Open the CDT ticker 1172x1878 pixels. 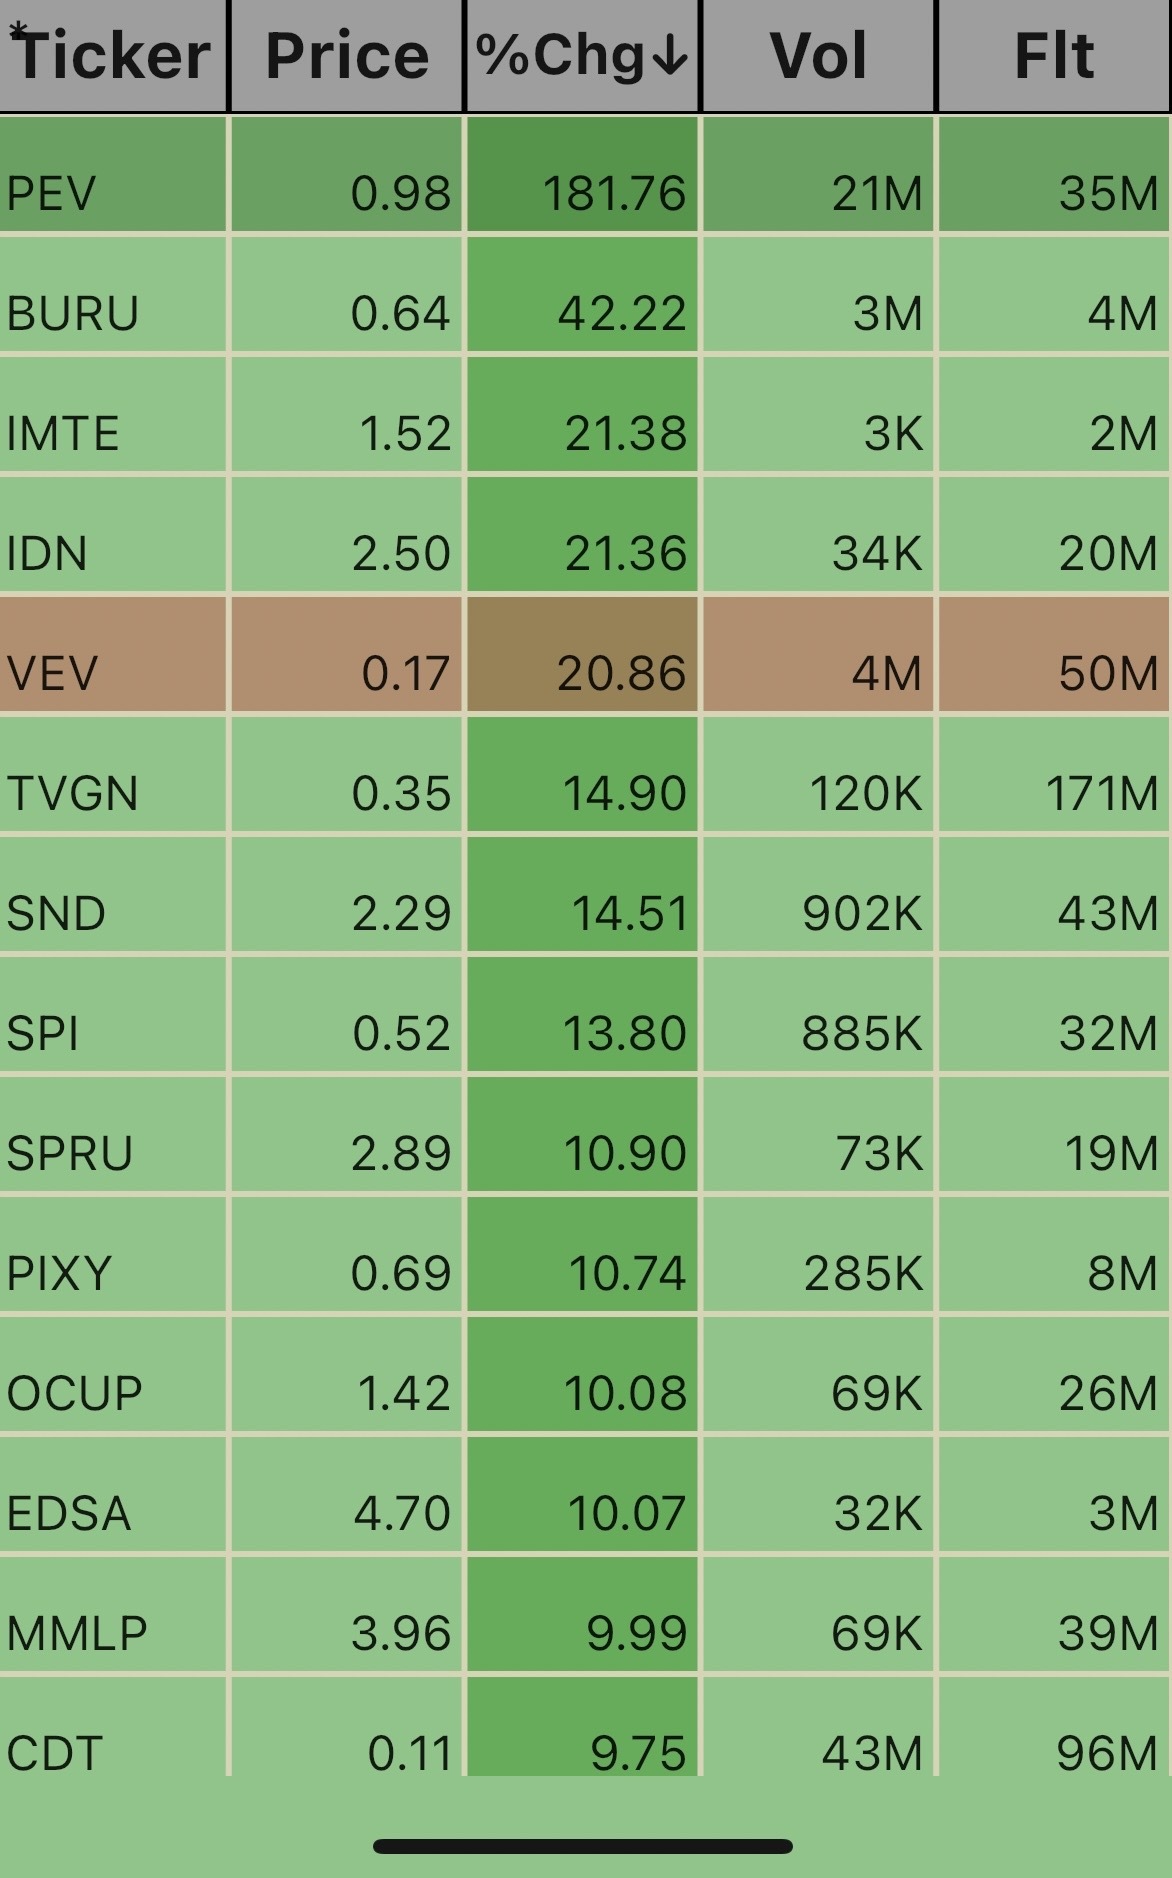click(x=55, y=1753)
